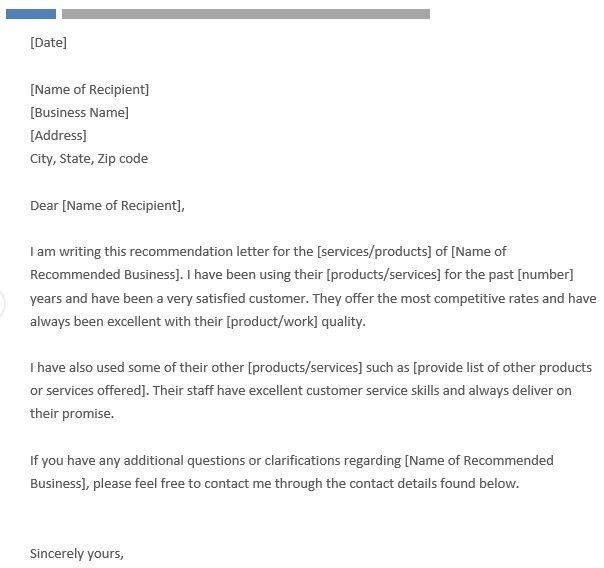Click the partial circle on left edge
The width and height of the screenshot is (604, 568).
(3, 303)
